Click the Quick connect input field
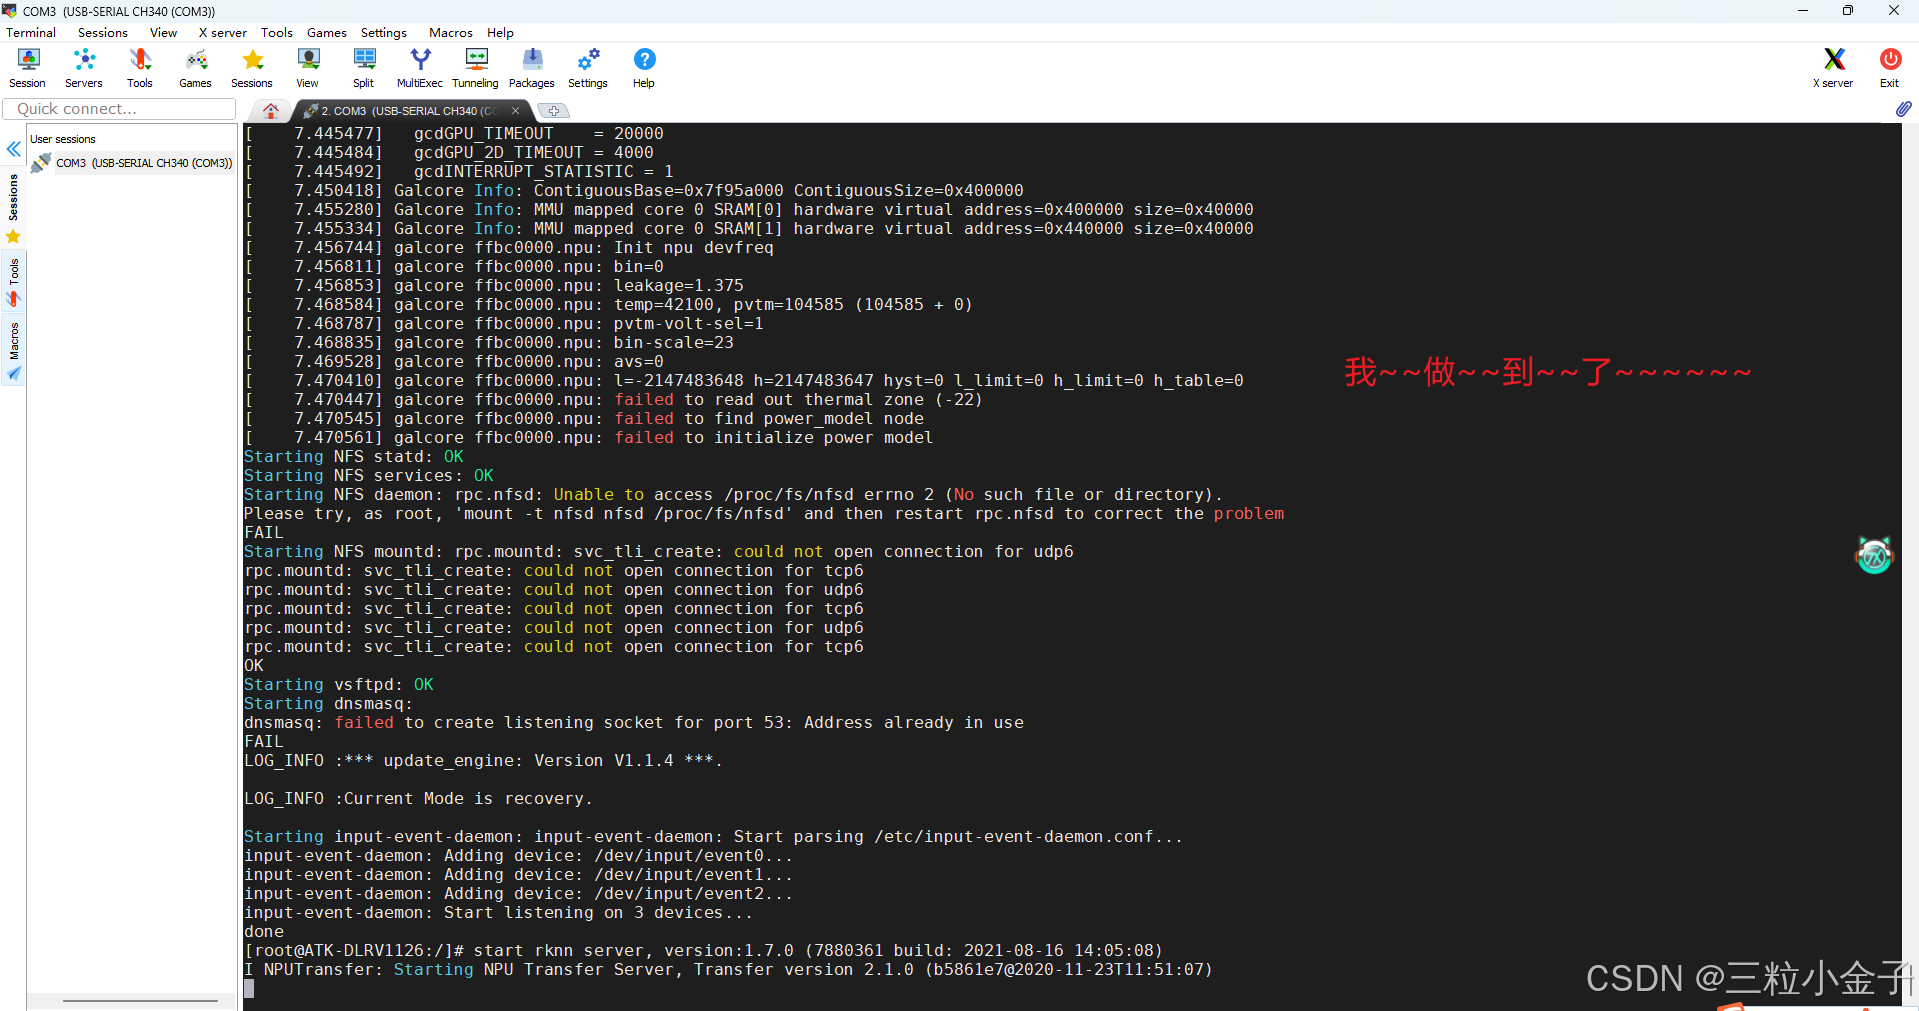The height and width of the screenshot is (1011, 1919). 120,109
